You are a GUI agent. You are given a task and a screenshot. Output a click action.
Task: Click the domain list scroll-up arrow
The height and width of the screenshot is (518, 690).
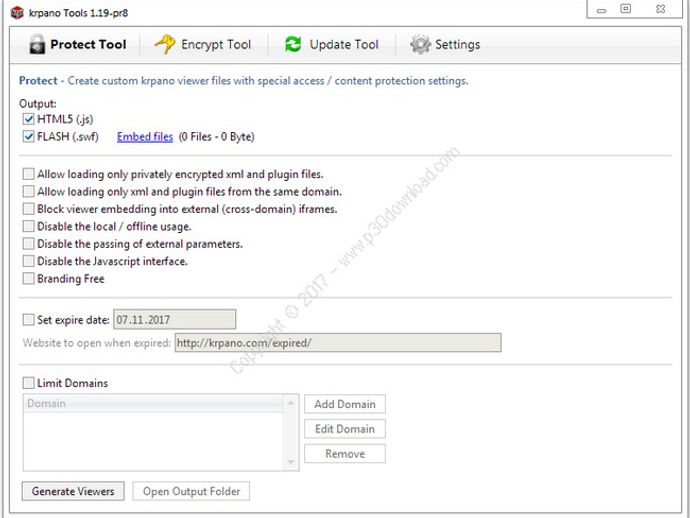tap(291, 403)
